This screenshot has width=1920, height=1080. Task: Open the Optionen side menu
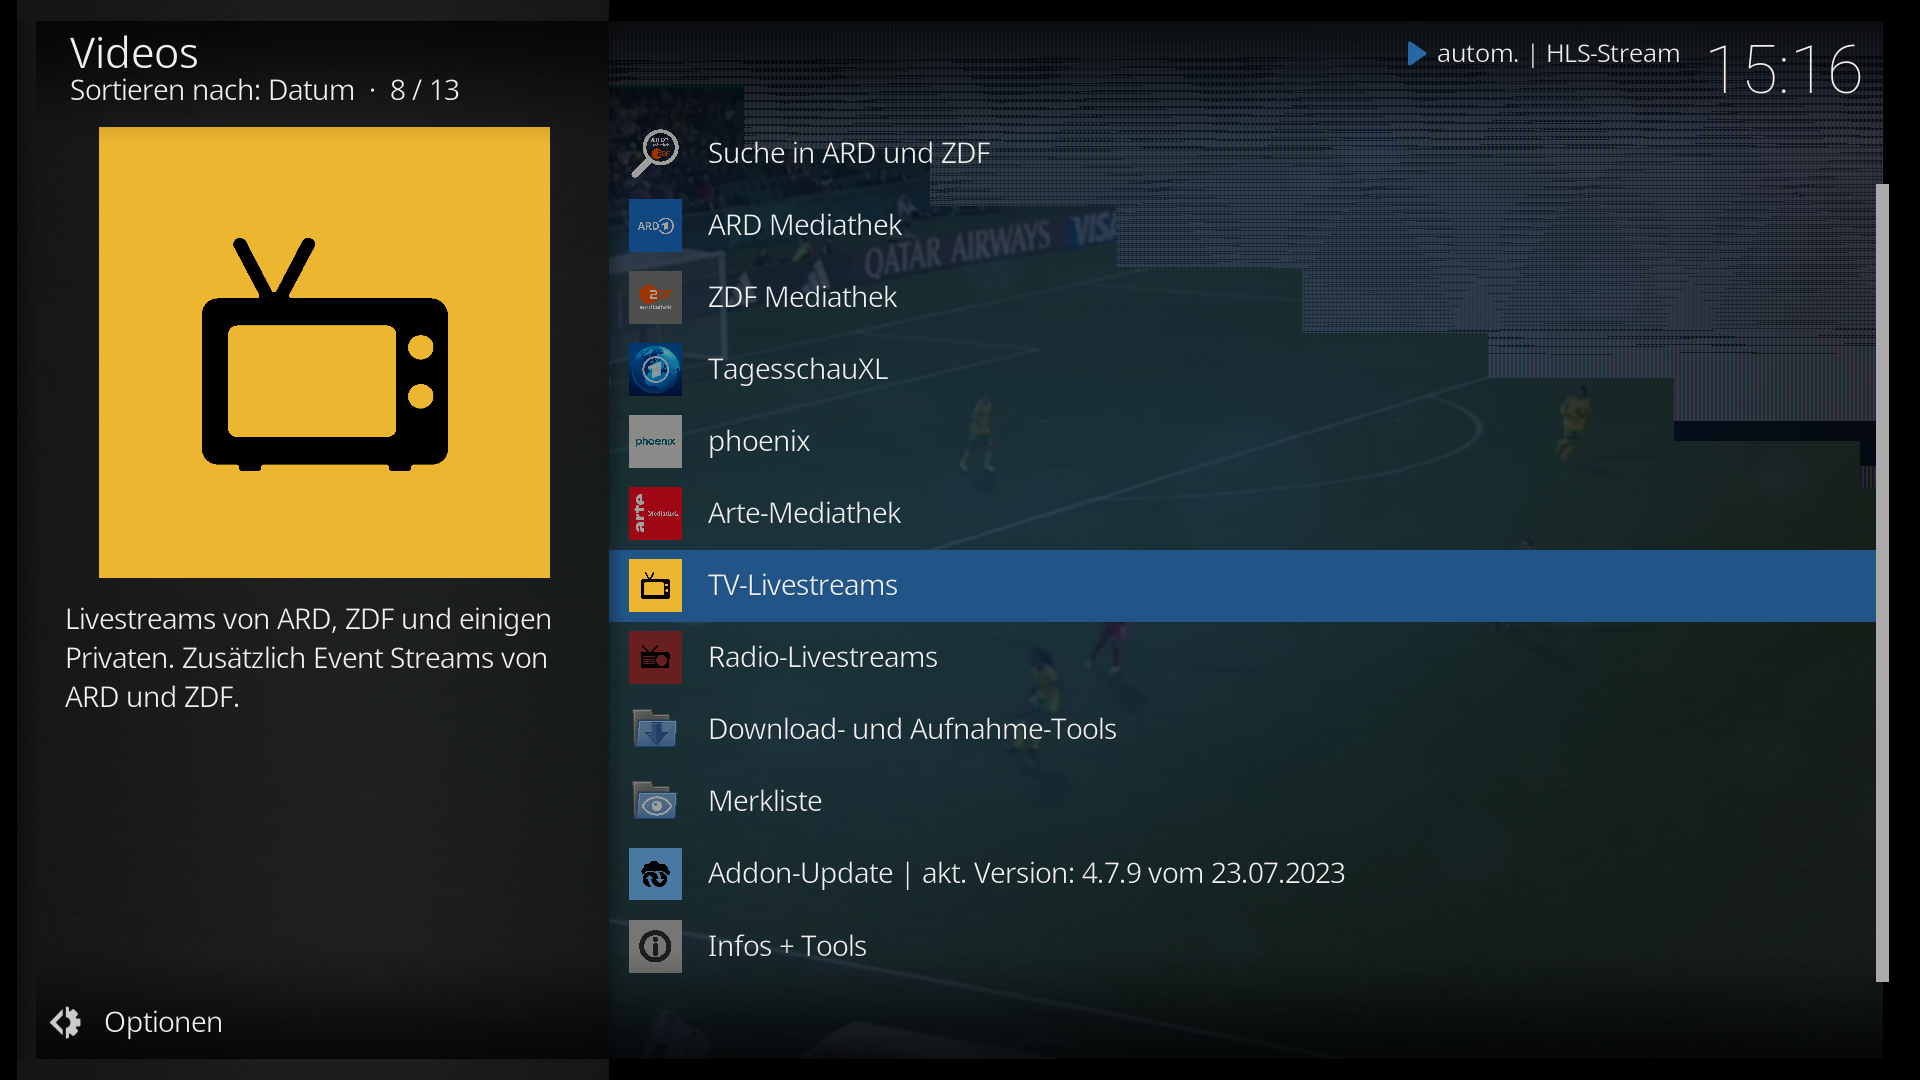click(137, 1022)
